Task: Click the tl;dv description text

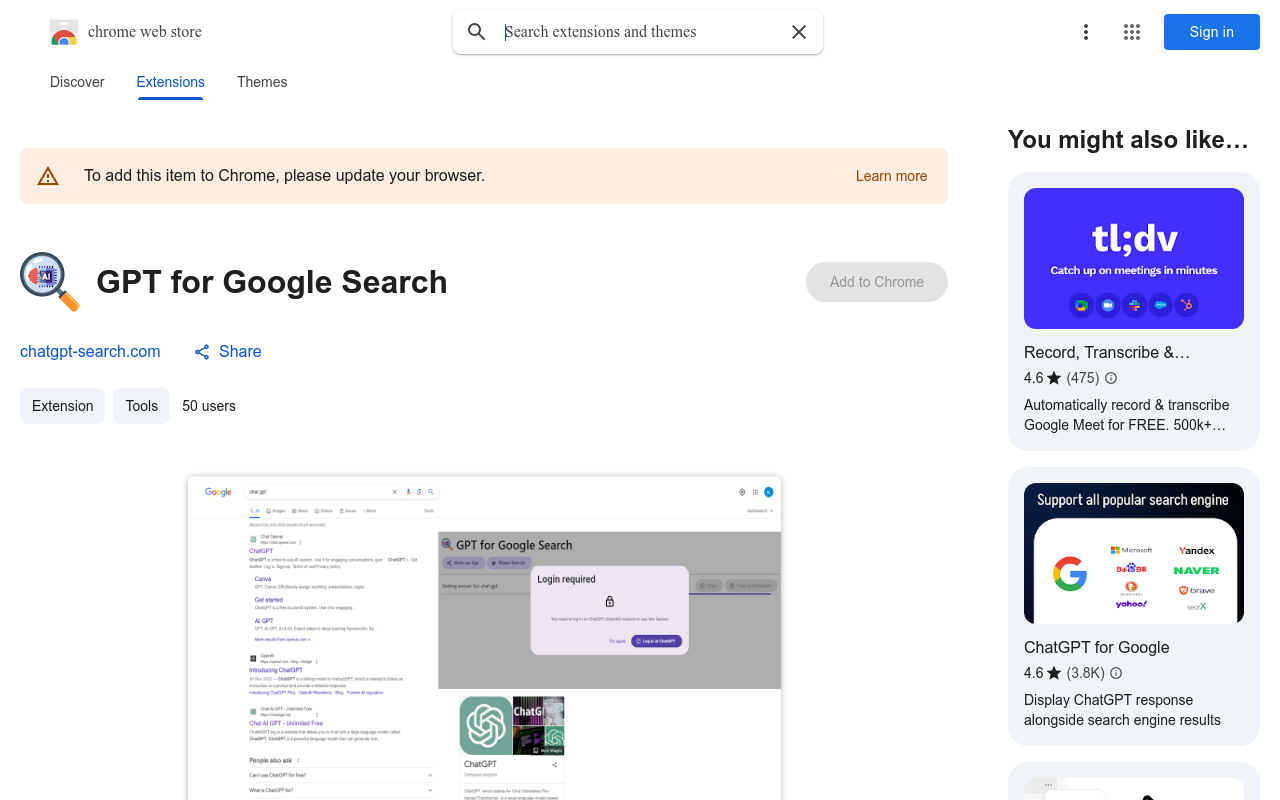Action: click(x=1127, y=415)
